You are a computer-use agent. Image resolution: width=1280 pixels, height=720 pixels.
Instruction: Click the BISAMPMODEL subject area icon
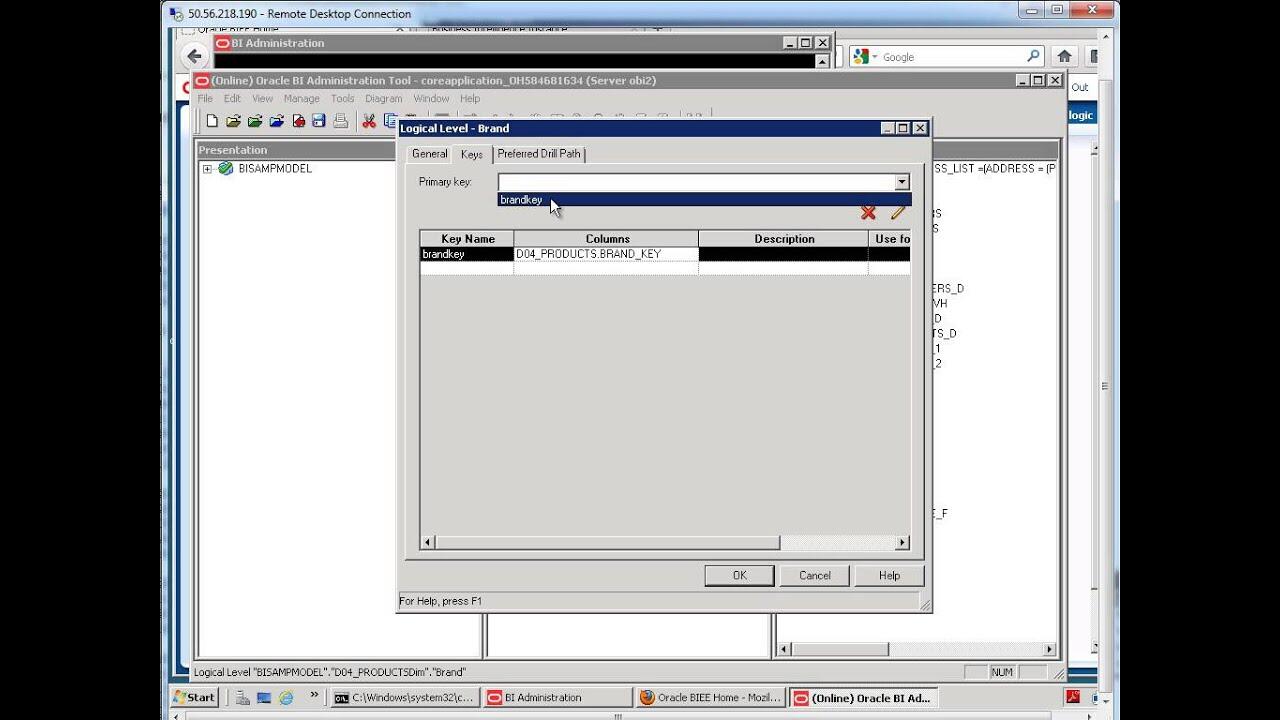(x=226, y=168)
